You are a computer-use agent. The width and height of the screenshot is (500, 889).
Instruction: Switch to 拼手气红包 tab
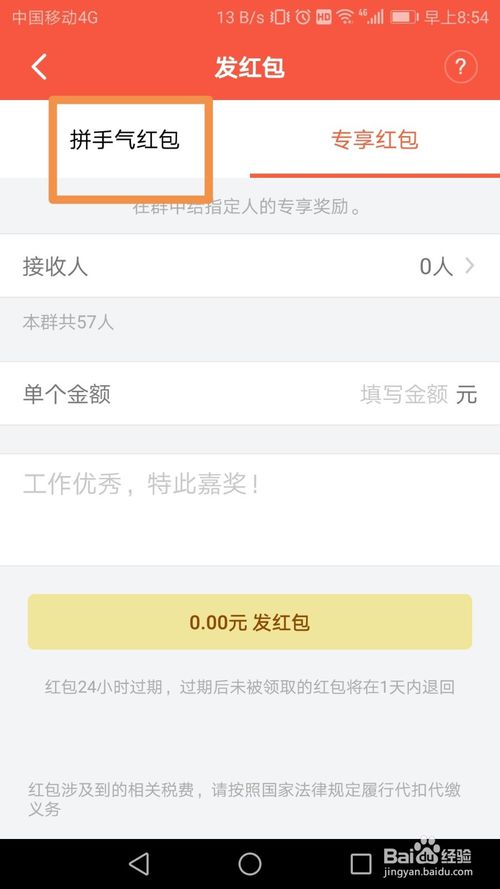(125, 139)
